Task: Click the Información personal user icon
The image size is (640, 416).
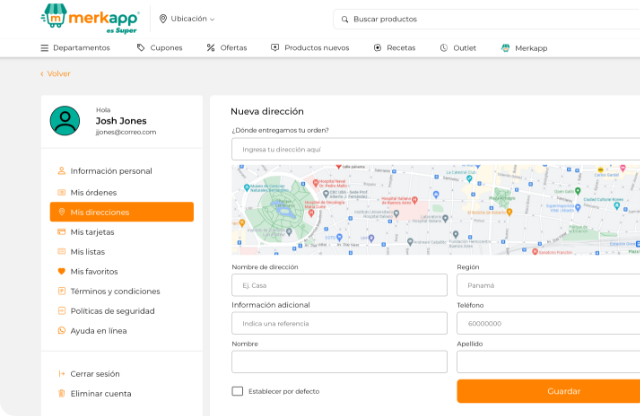Action: click(62, 171)
